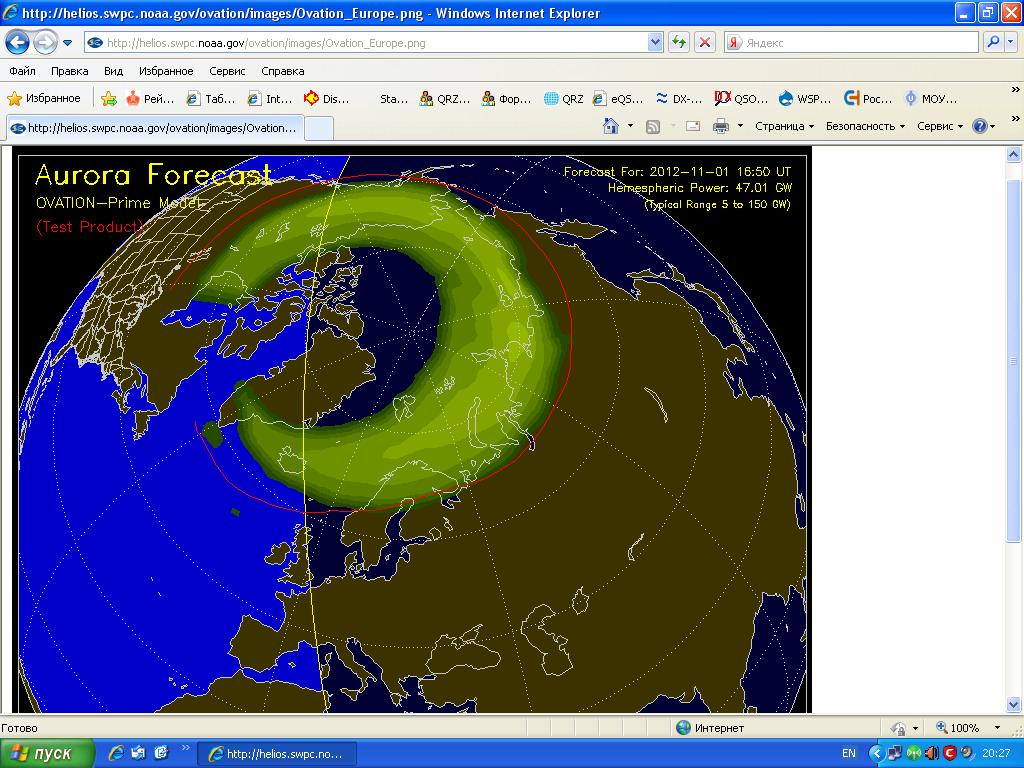Open the Избранное menu in menu bar
Image resolution: width=1024 pixels, height=768 pixels.
166,71
